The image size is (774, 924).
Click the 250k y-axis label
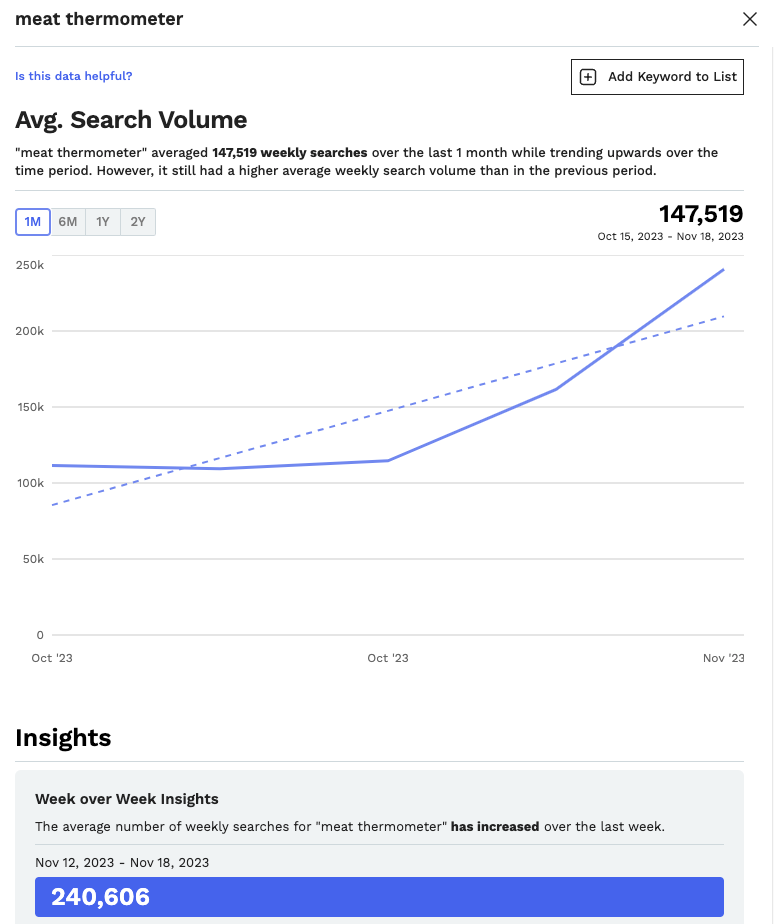(30, 265)
